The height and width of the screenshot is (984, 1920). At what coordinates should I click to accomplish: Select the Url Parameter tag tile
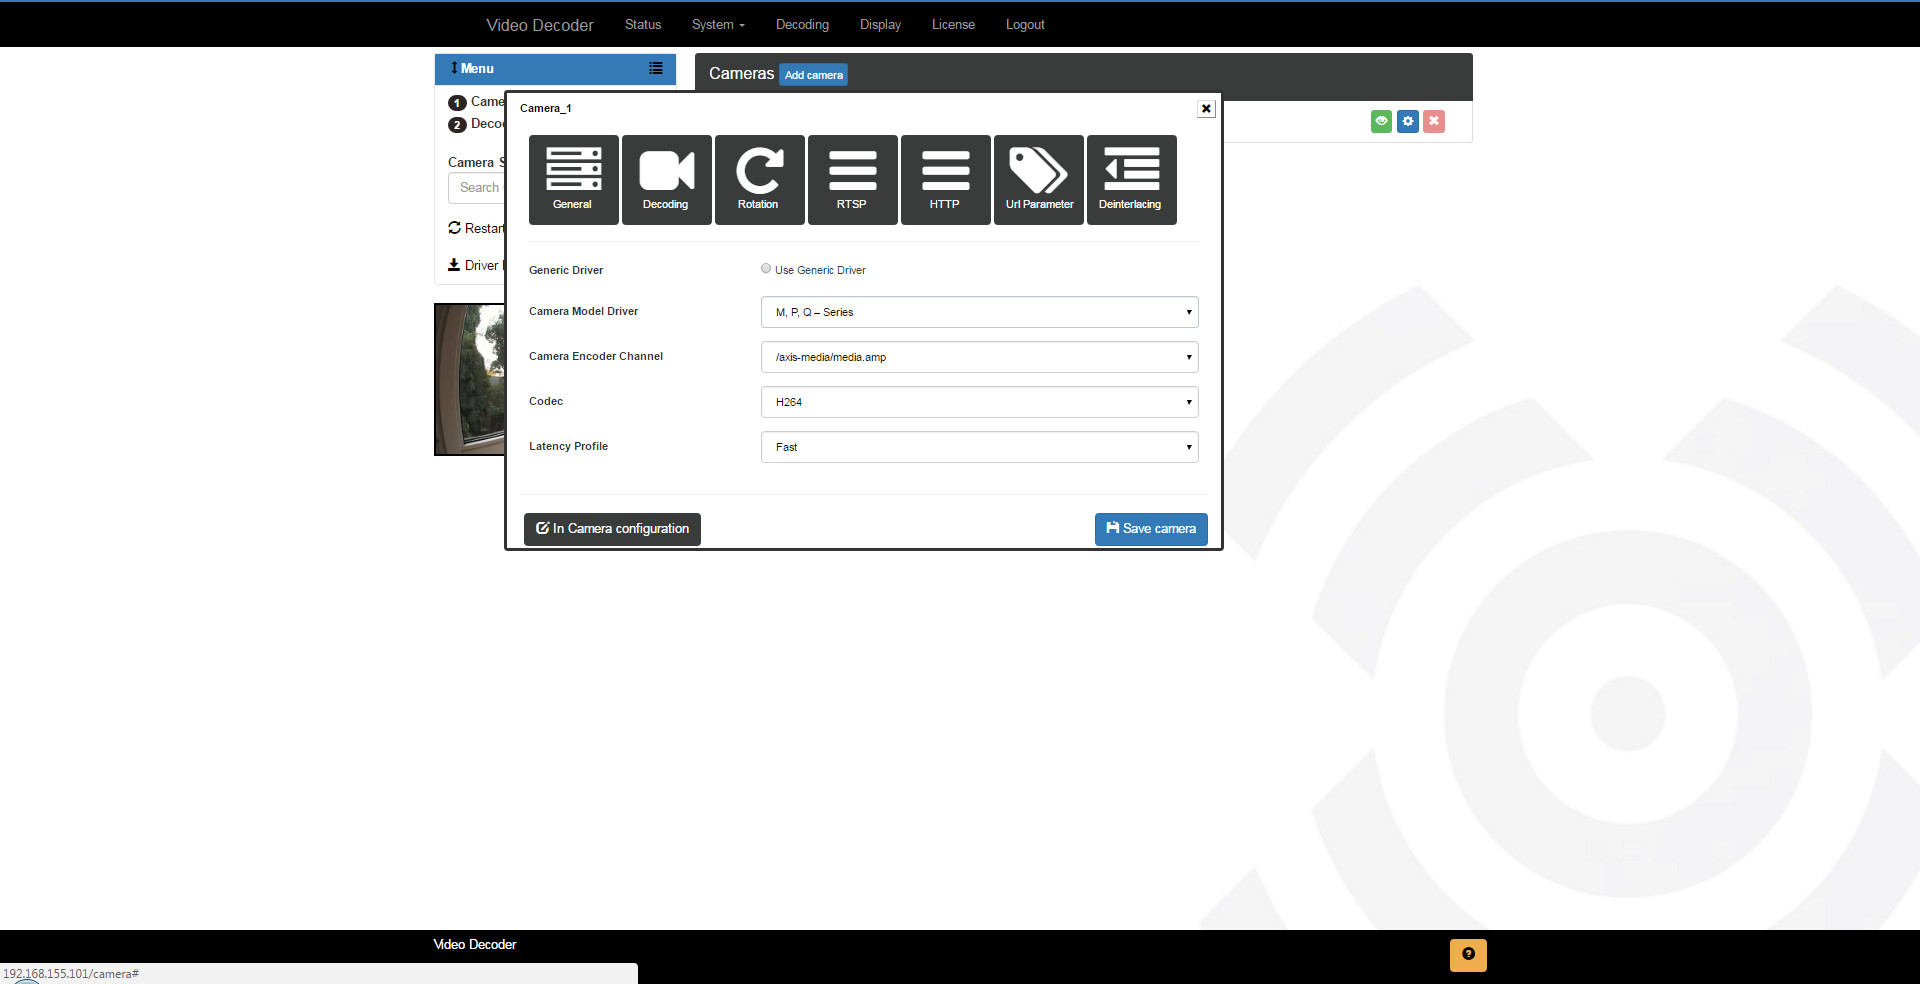1038,180
